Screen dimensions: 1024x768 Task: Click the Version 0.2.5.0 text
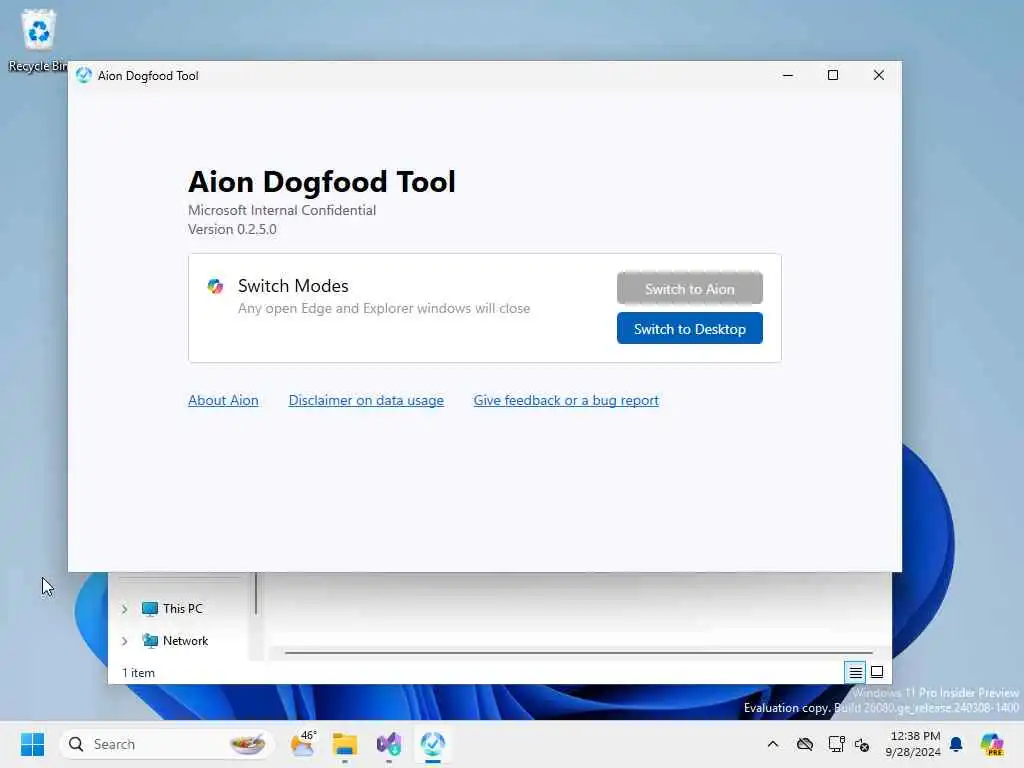[232, 229]
